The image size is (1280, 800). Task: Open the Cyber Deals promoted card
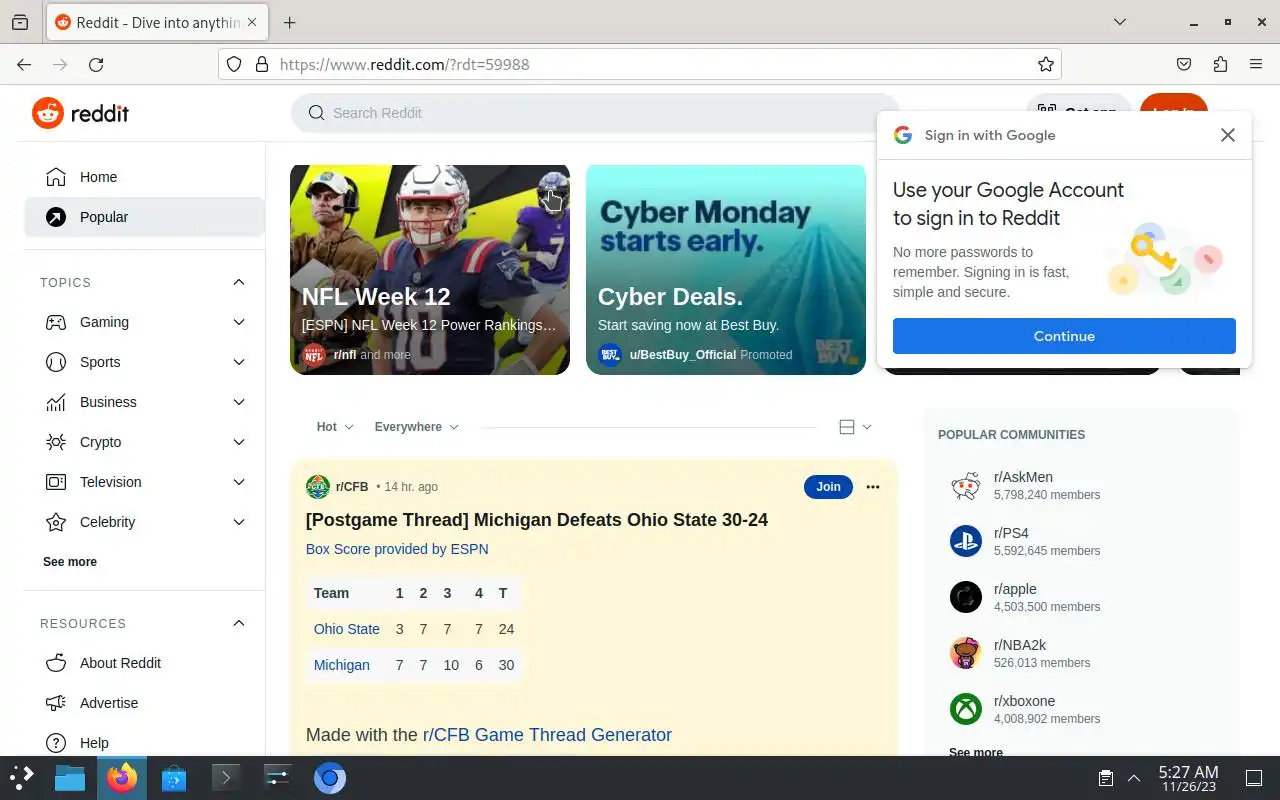pos(726,270)
